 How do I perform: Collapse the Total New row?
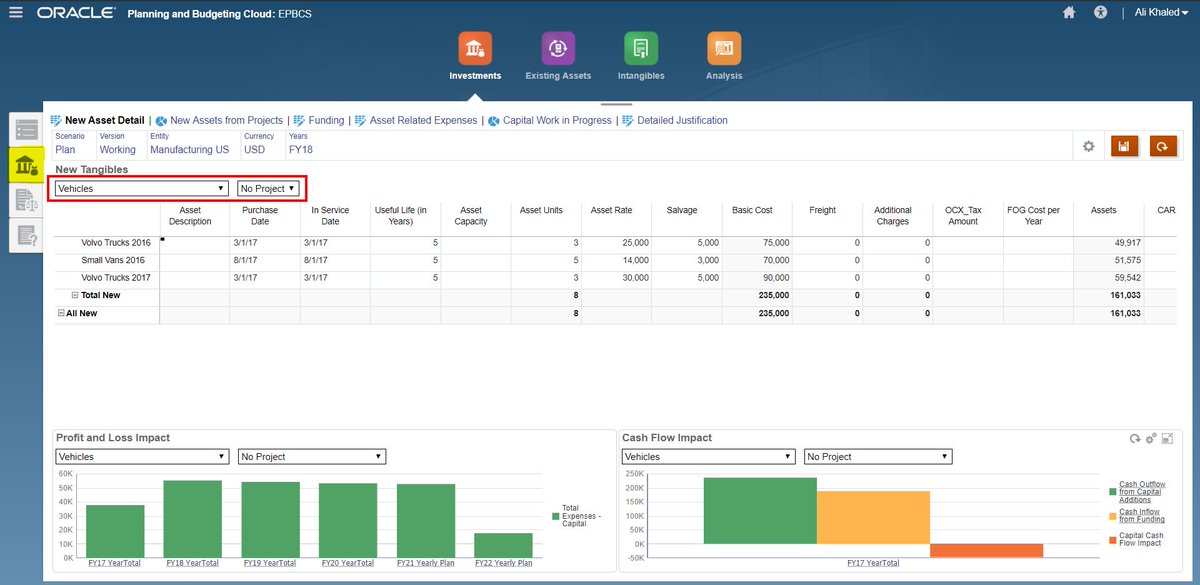75,296
